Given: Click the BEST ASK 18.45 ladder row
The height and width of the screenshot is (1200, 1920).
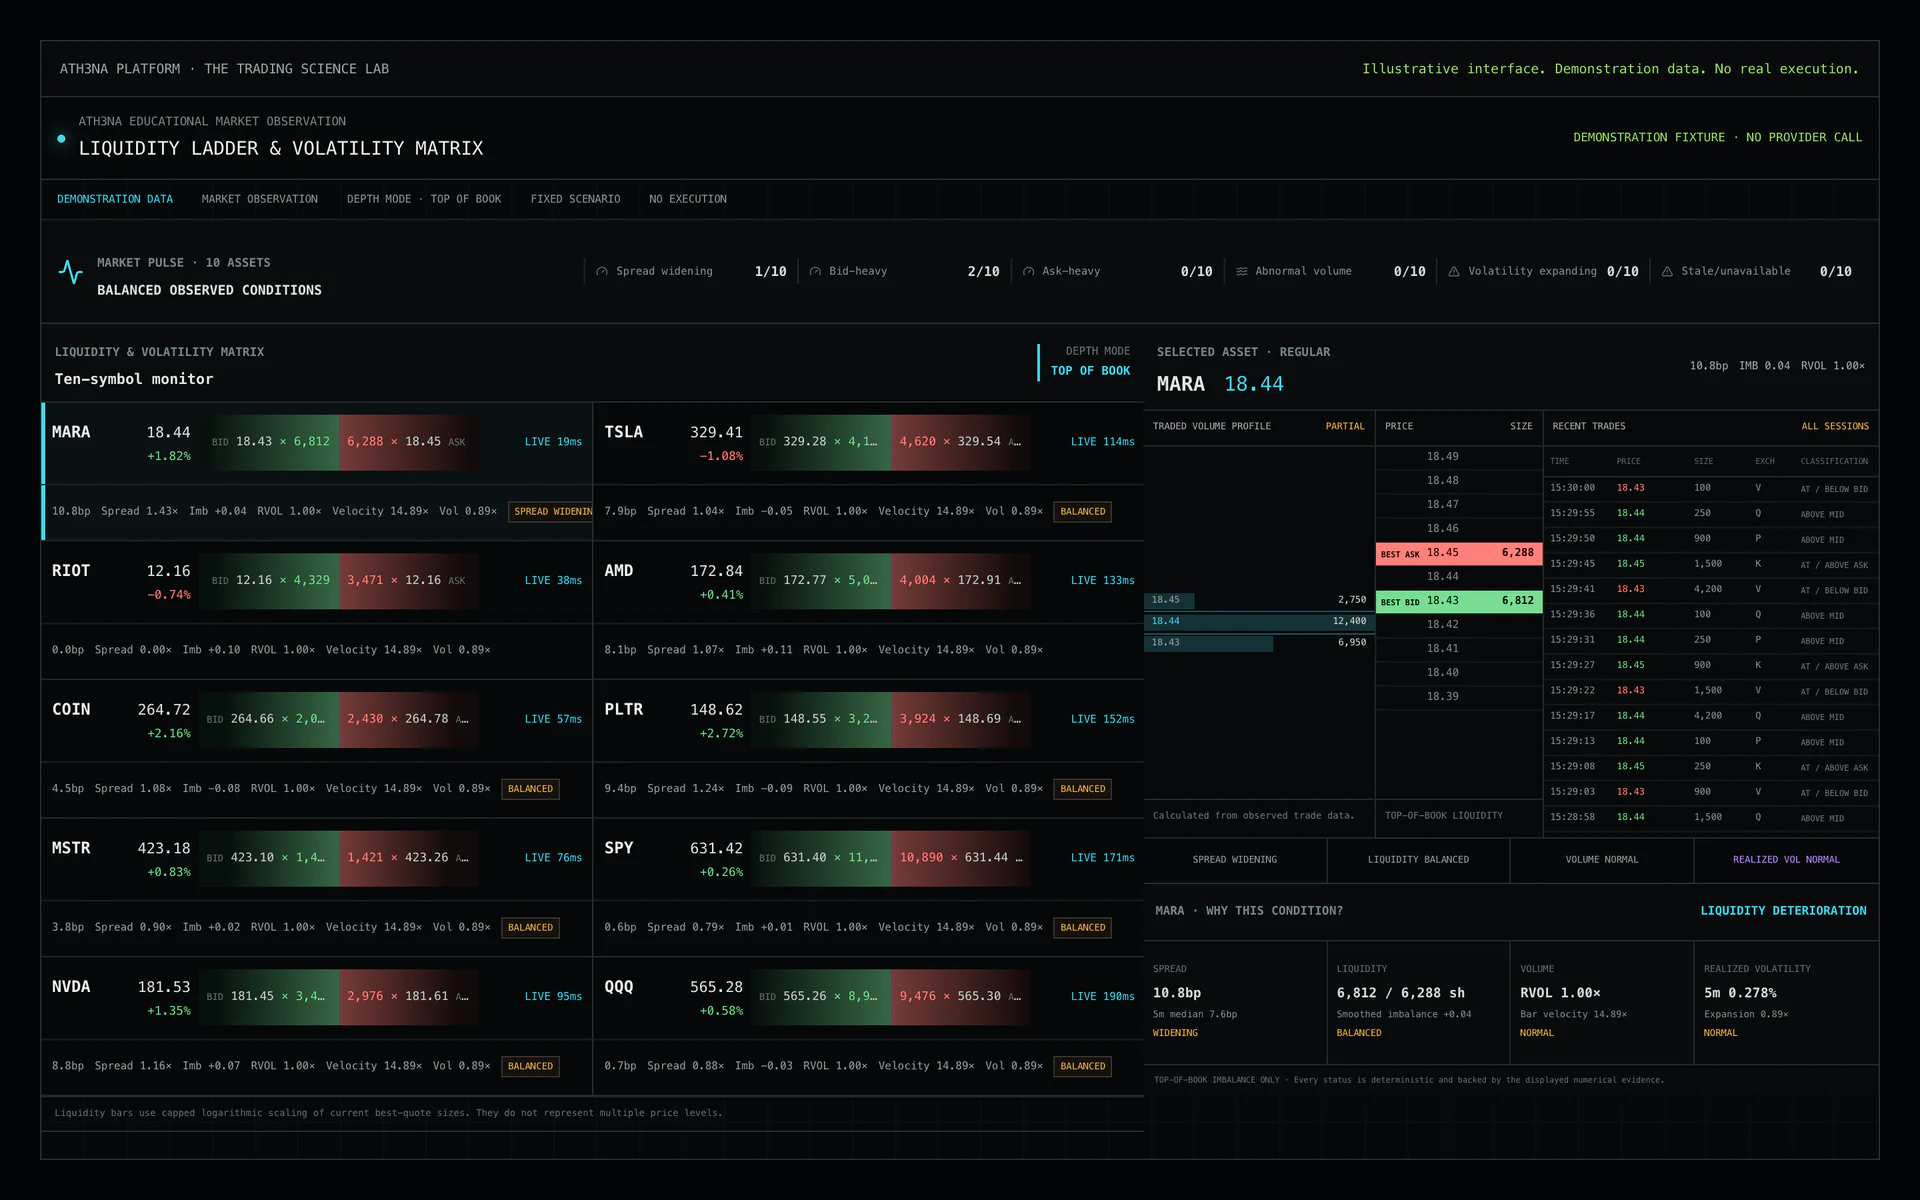Looking at the screenshot, I should pos(1459,553).
